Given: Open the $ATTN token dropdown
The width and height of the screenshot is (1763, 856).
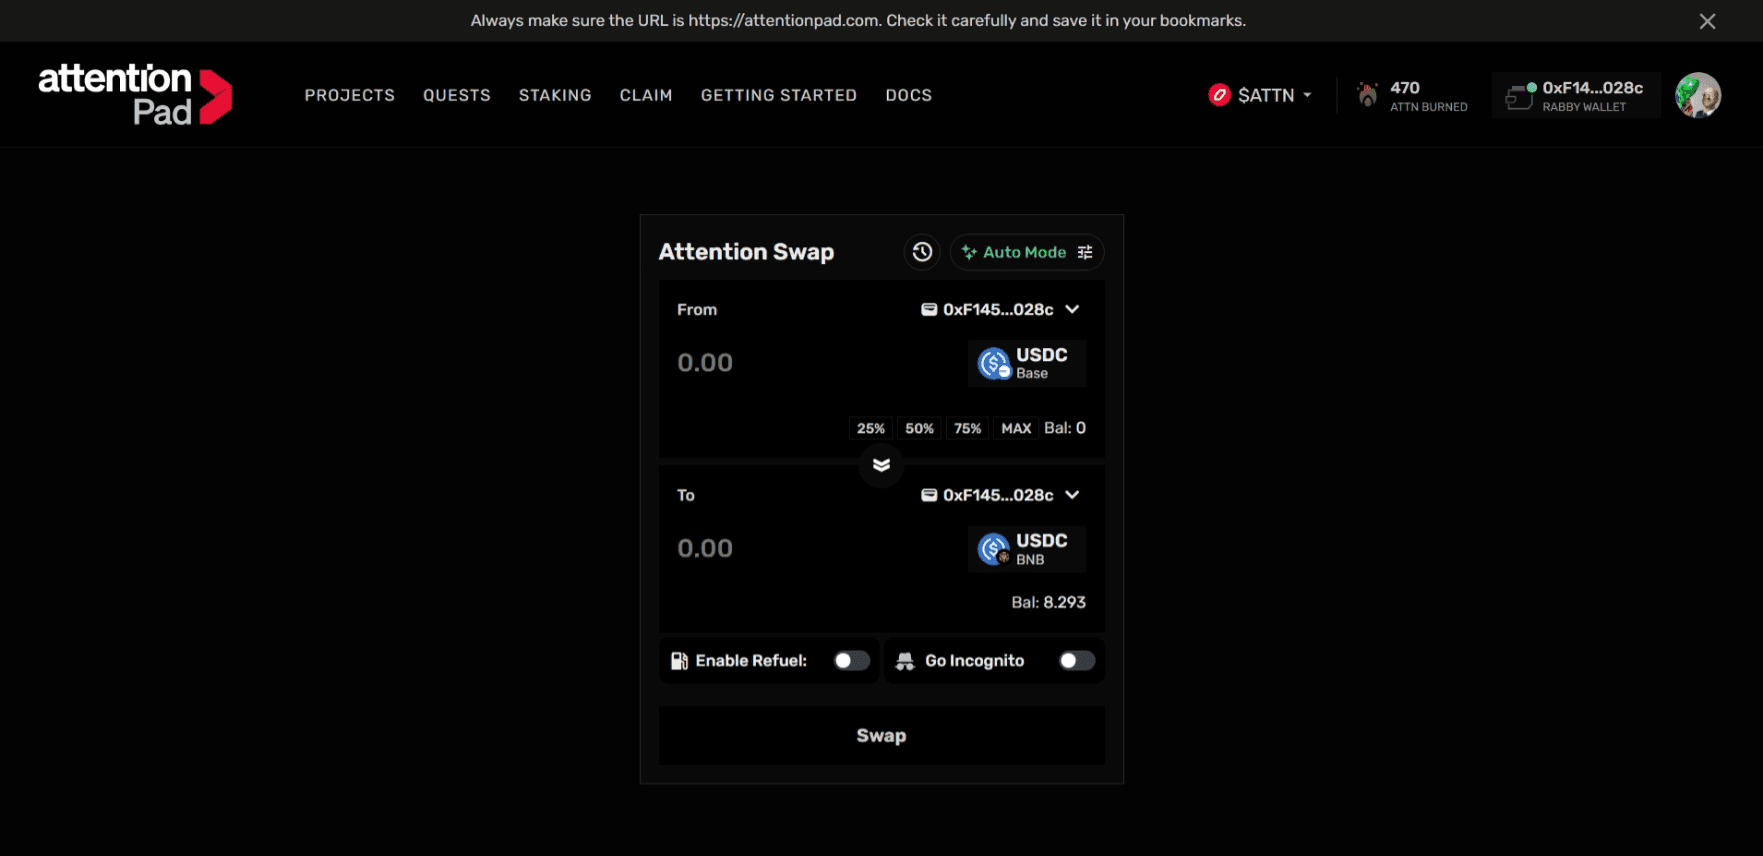Looking at the screenshot, I should [1260, 95].
